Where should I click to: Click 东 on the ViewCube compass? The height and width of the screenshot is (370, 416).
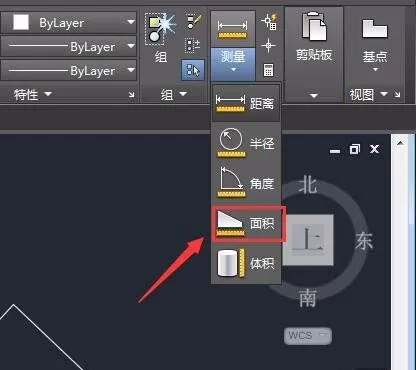pos(363,241)
